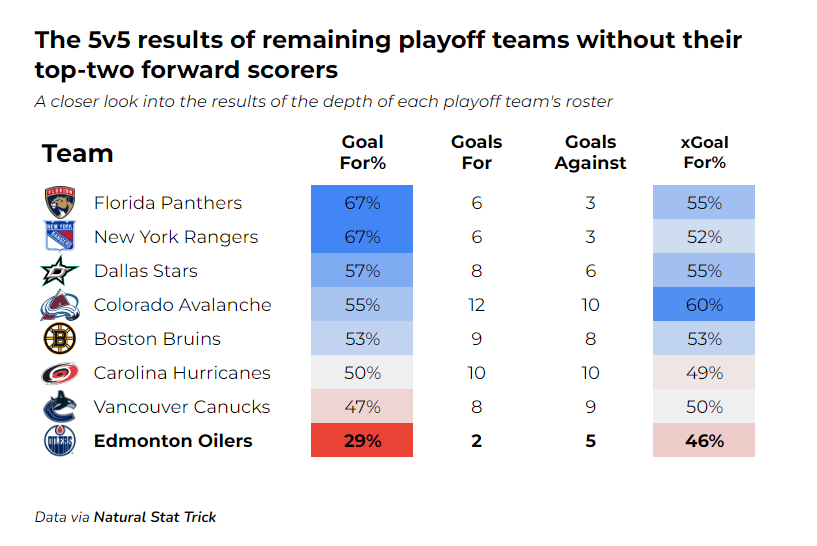Click the Carolina Hurricanes logo
The height and width of the screenshot is (546, 817).
[x=59, y=373]
